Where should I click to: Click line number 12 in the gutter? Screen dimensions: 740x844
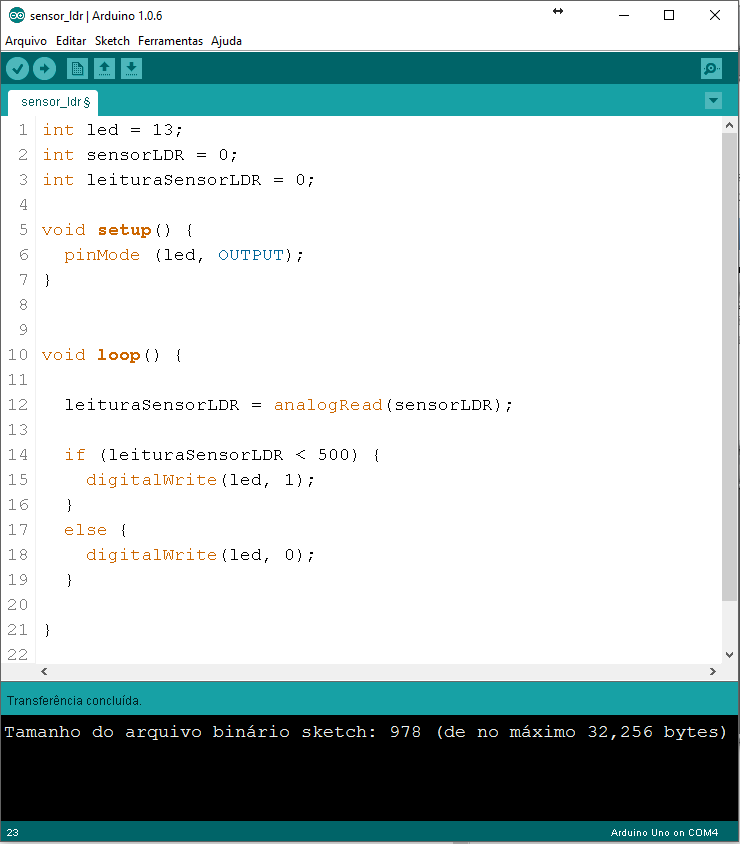18,405
